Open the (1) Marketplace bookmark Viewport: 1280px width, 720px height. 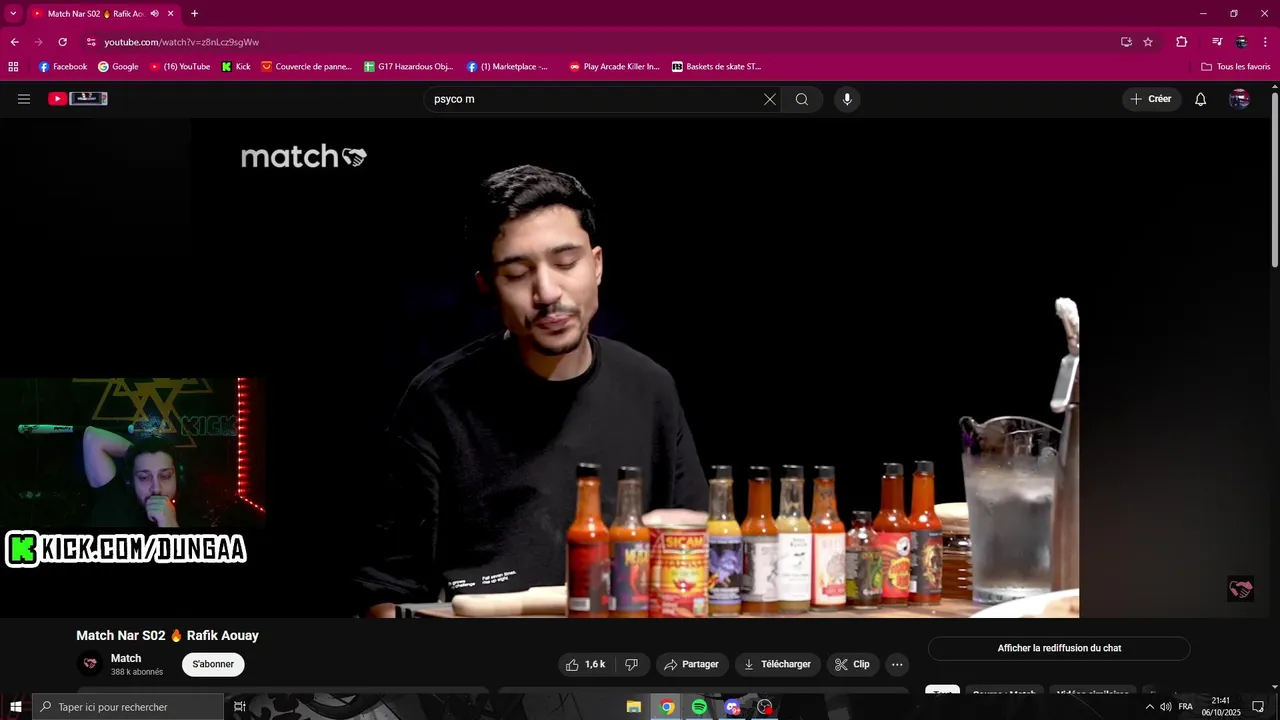(508, 67)
